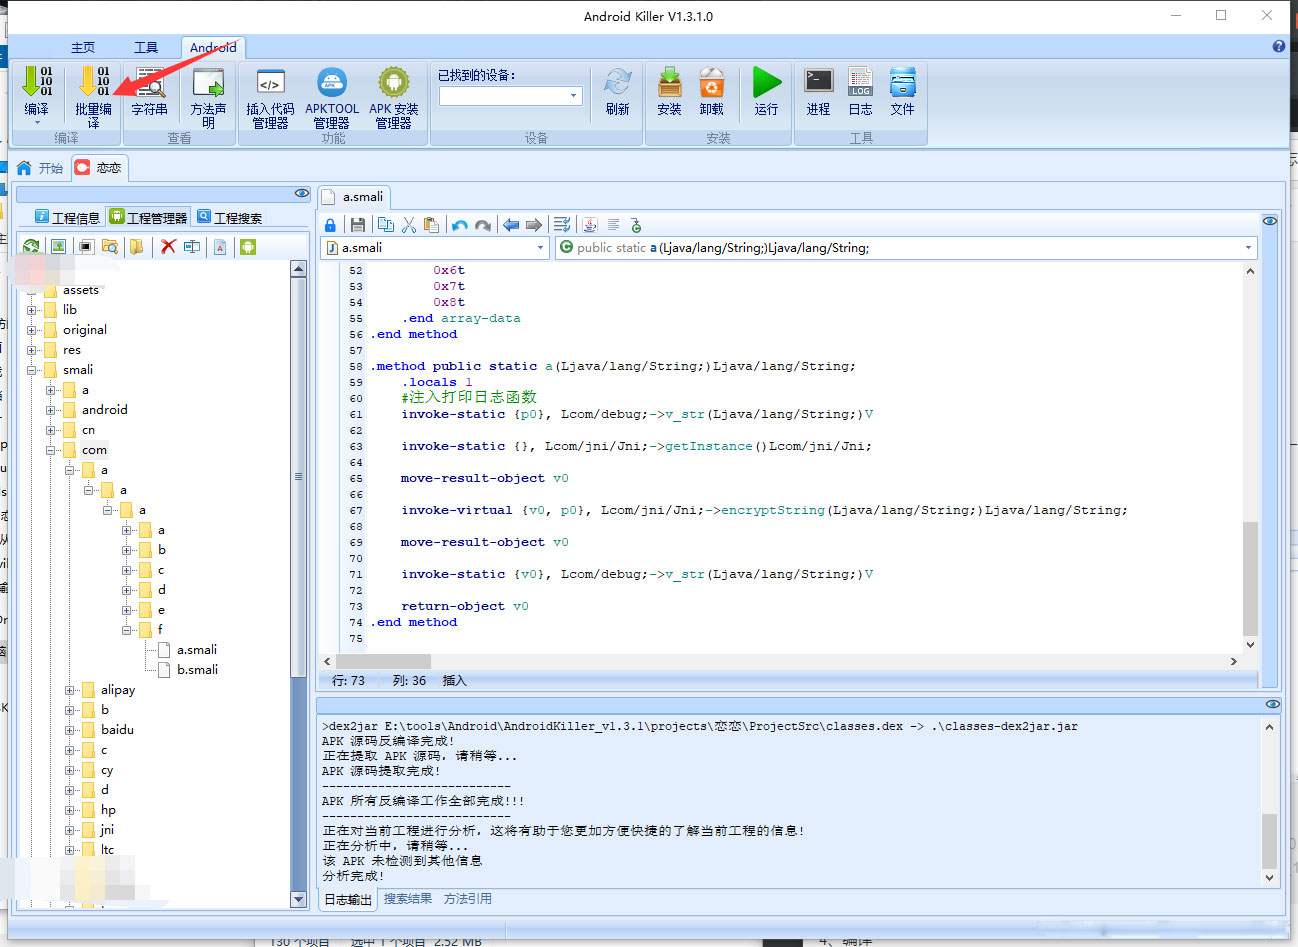This screenshot has height=947, width=1298.
Task: Click the project tree refresh icon
Action: (32, 246)
